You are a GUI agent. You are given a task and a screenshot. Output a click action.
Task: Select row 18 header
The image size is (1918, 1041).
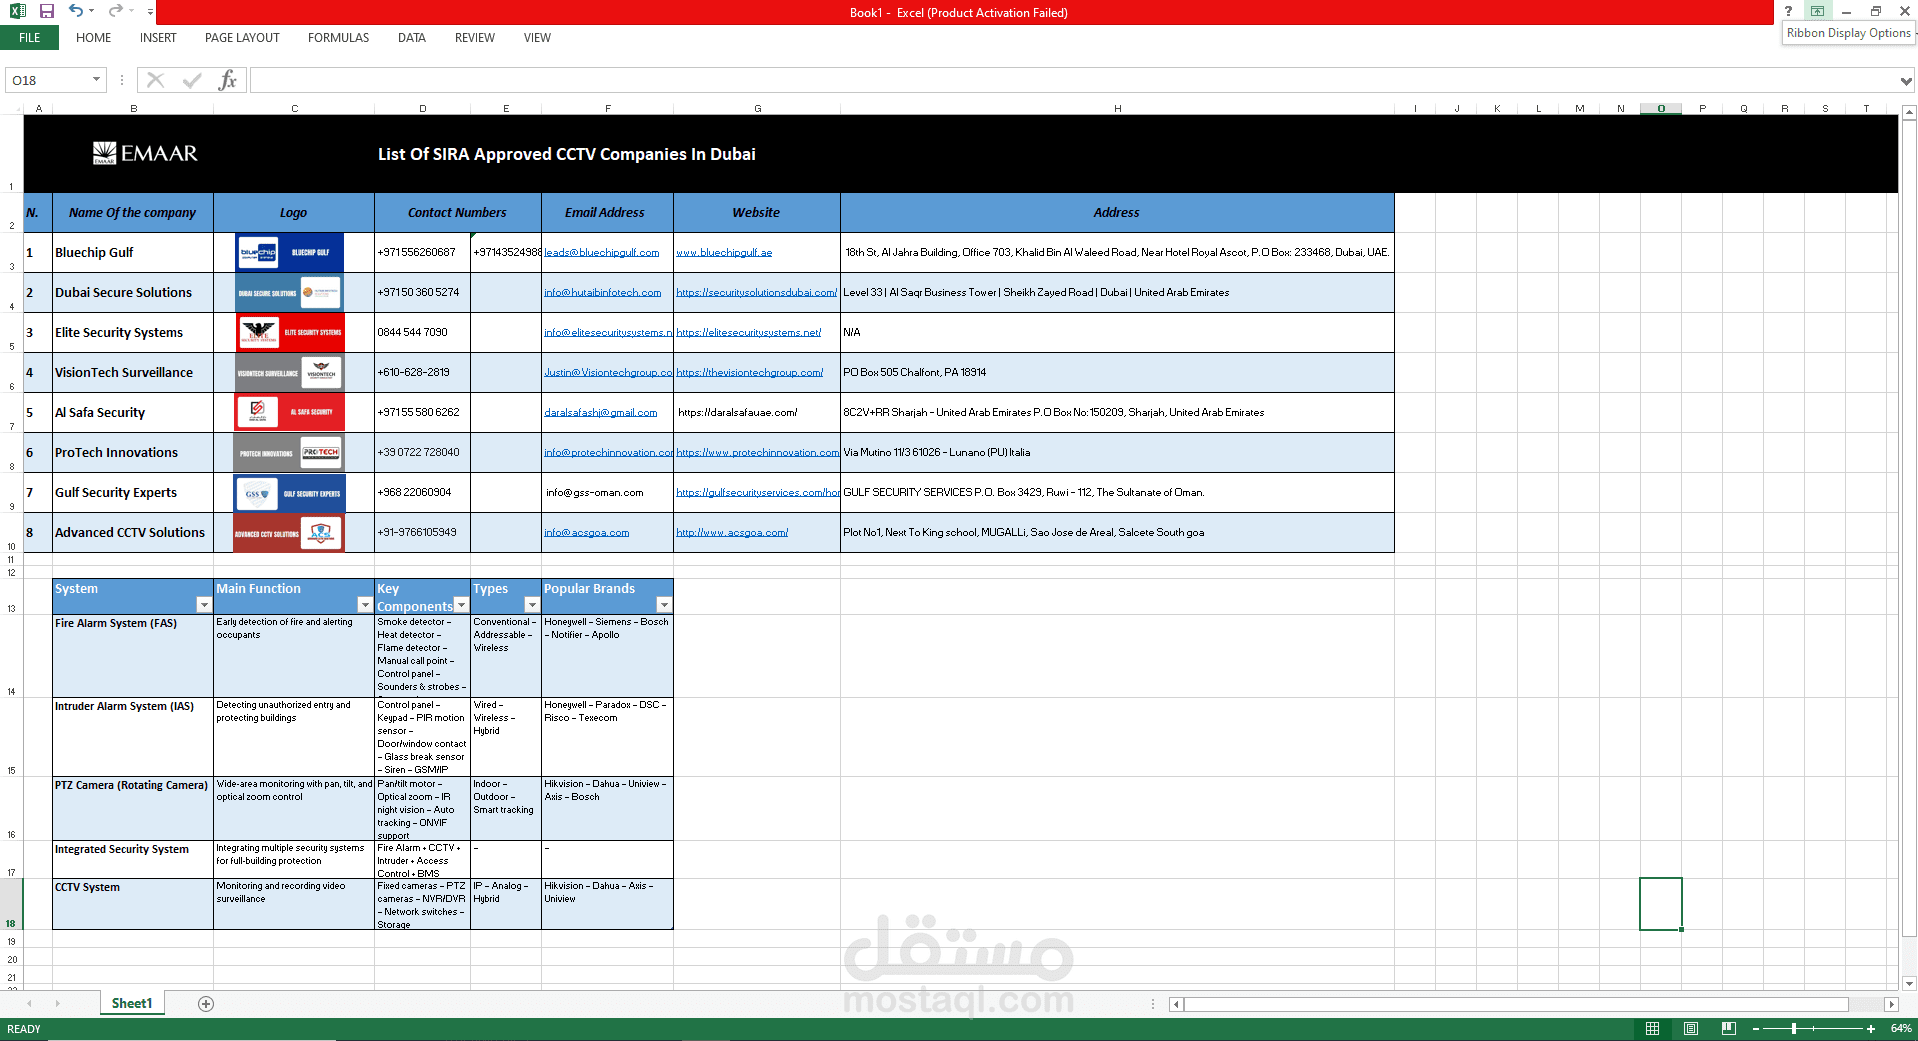click(x=11, y=904)
